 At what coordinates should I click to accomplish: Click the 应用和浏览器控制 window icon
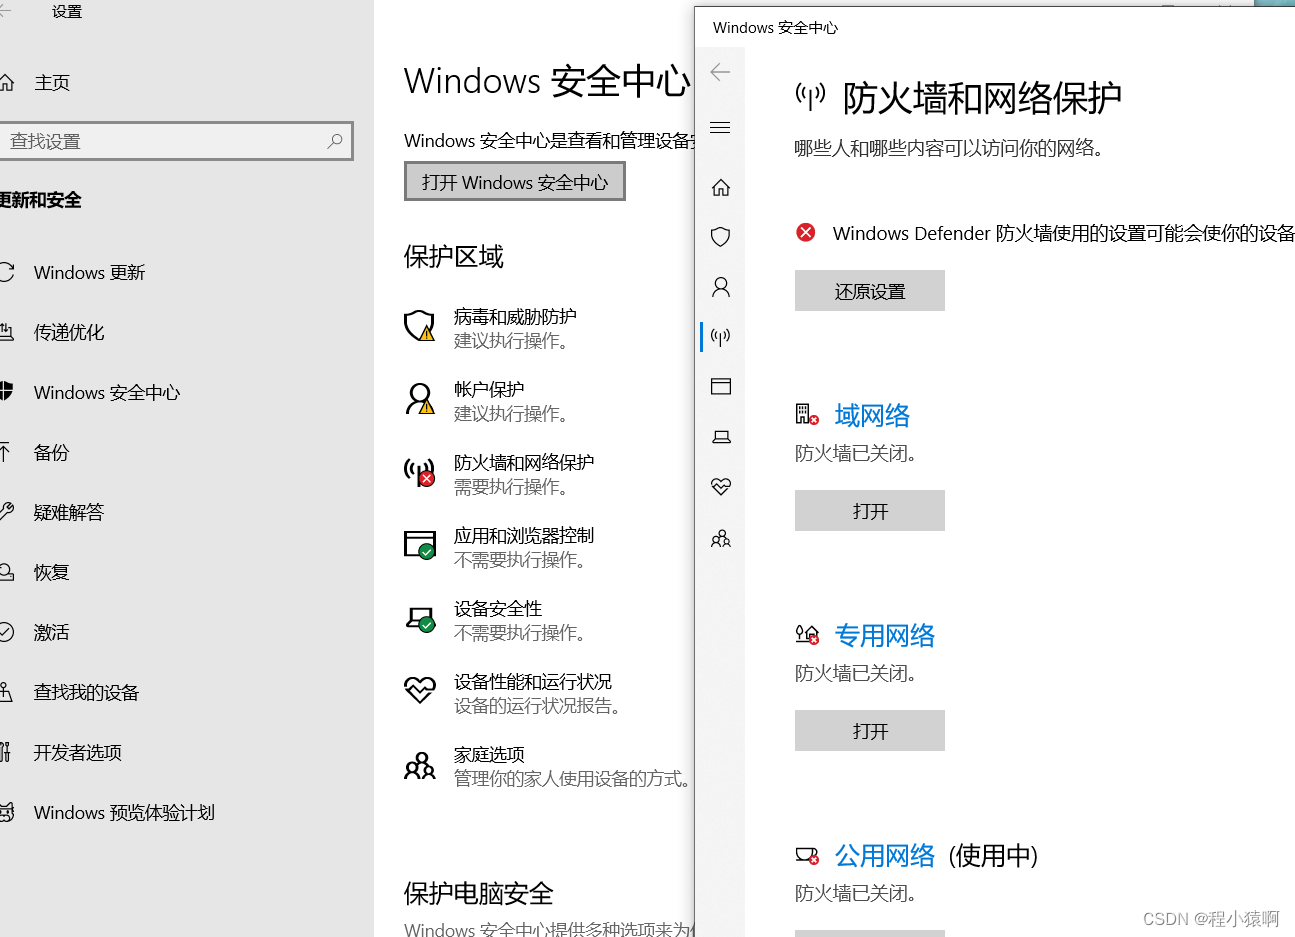pyautogui.click(x=420, y=545)
